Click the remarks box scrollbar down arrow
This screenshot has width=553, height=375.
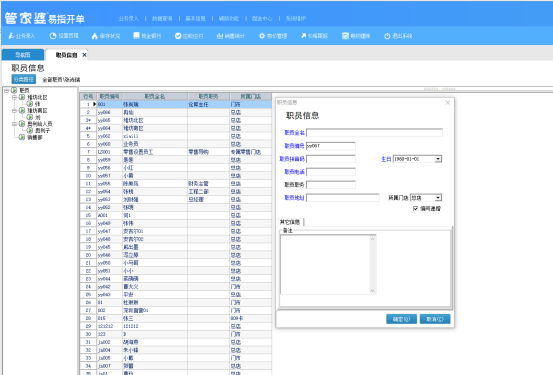pos(372,291)
